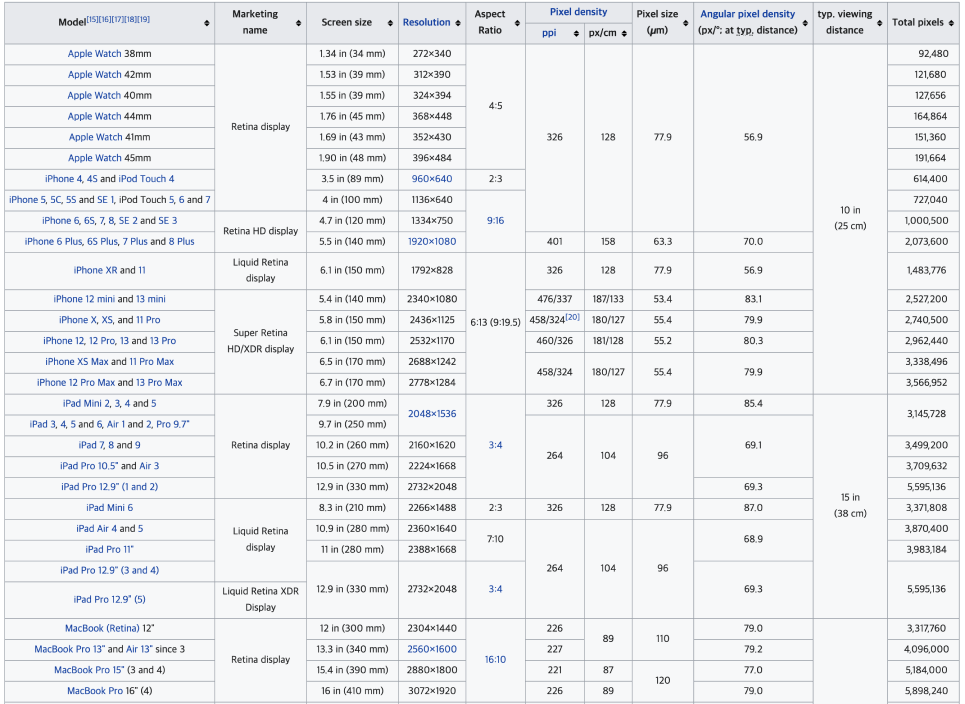Follow citation reference [20] superscript

tap(572, 317)
